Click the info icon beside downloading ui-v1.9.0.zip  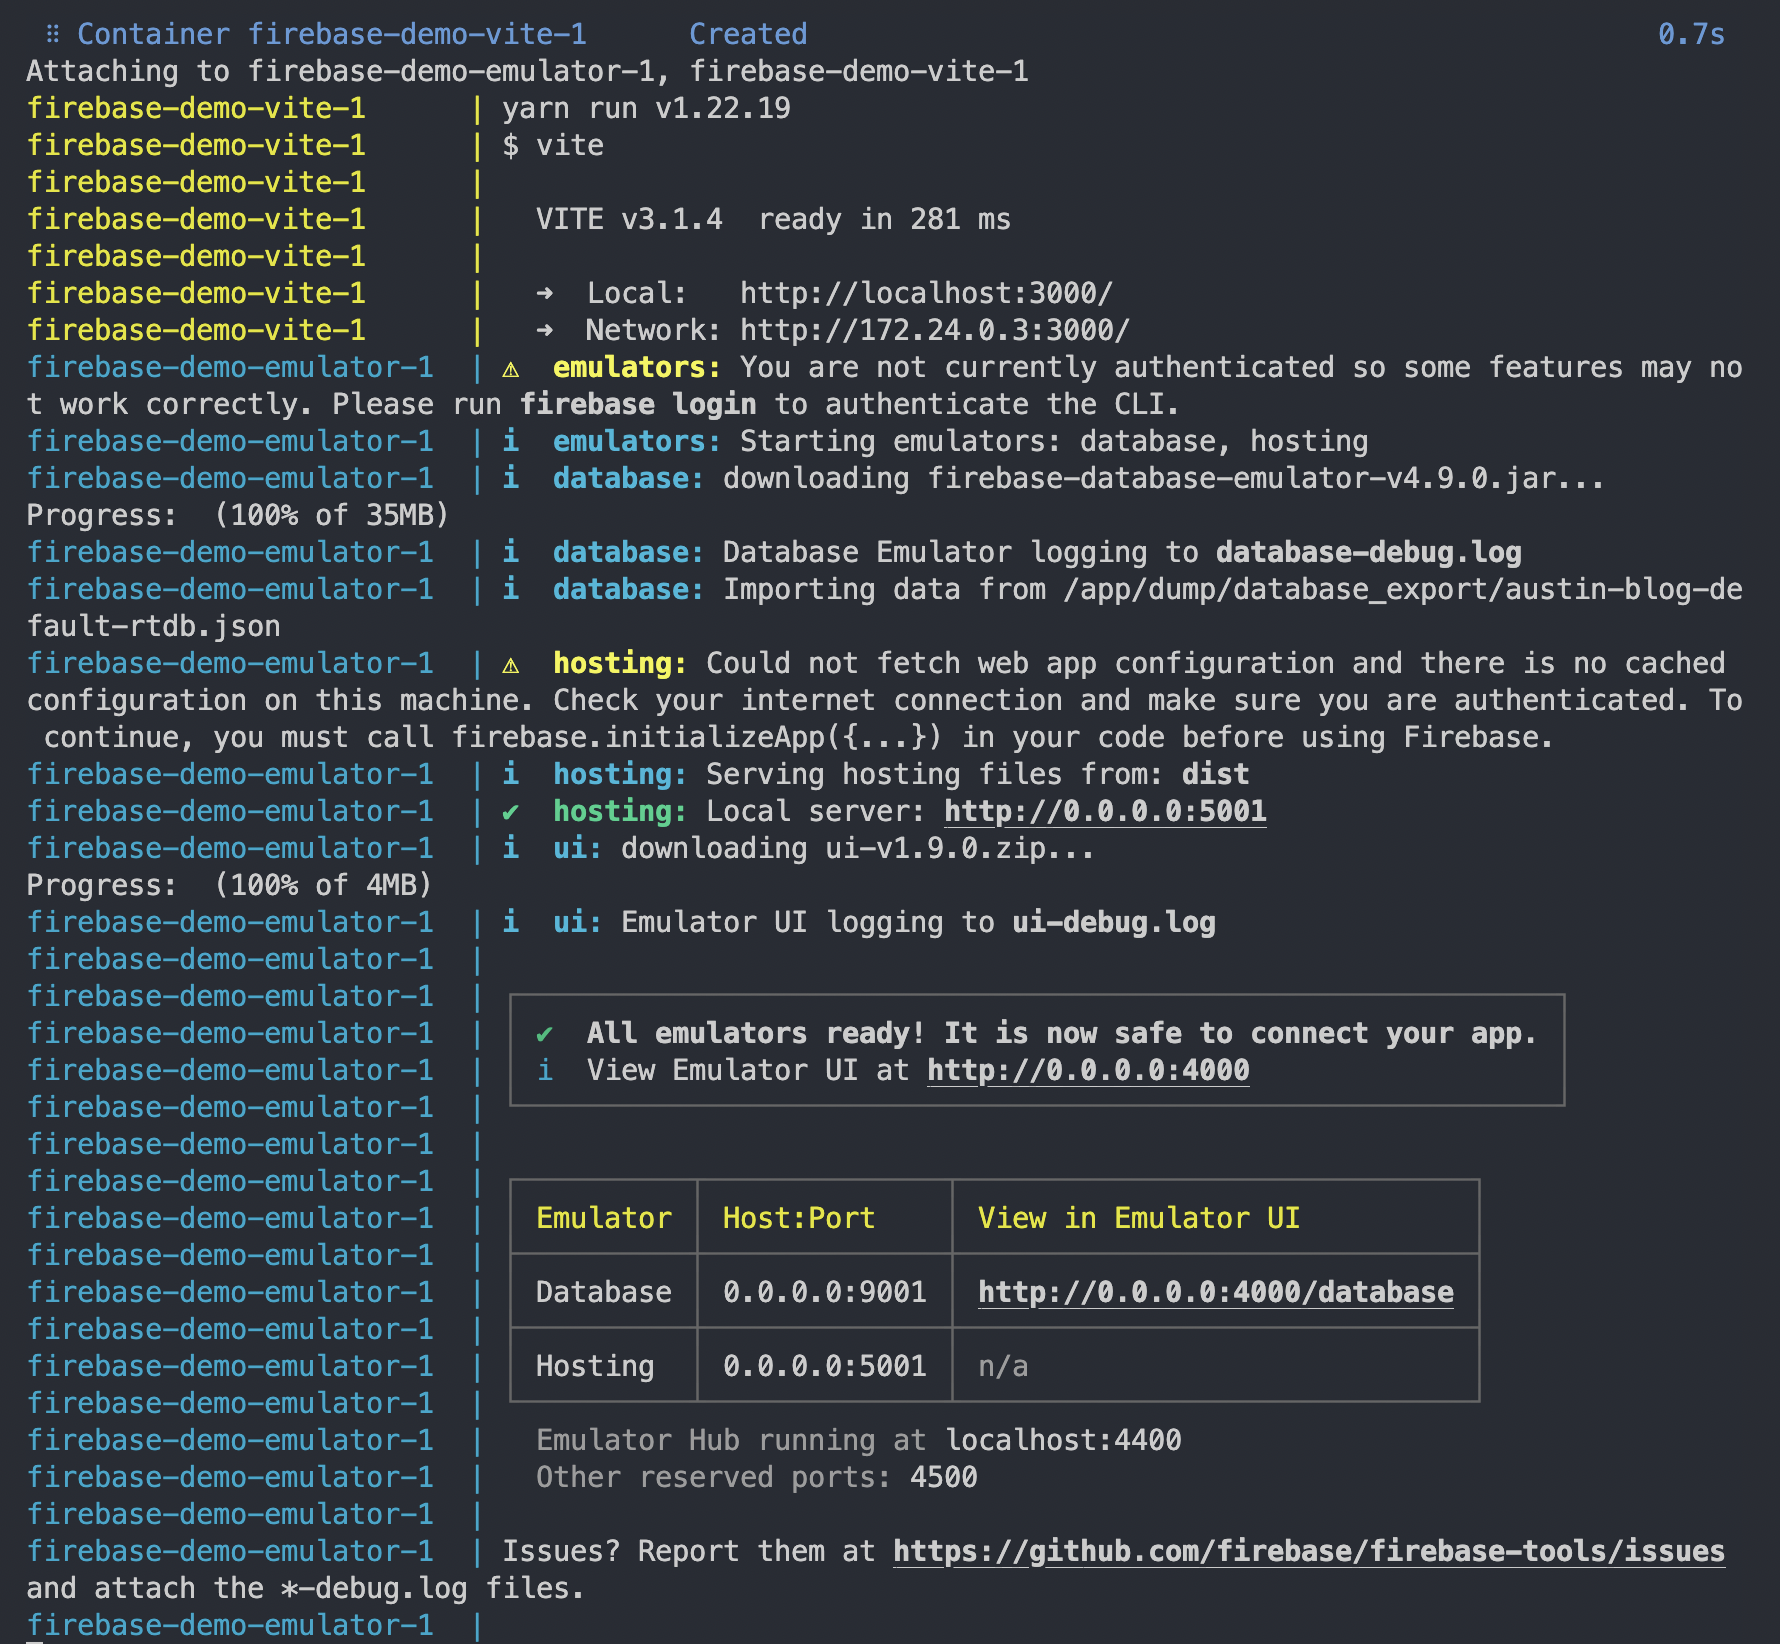(x=511, y=848)
